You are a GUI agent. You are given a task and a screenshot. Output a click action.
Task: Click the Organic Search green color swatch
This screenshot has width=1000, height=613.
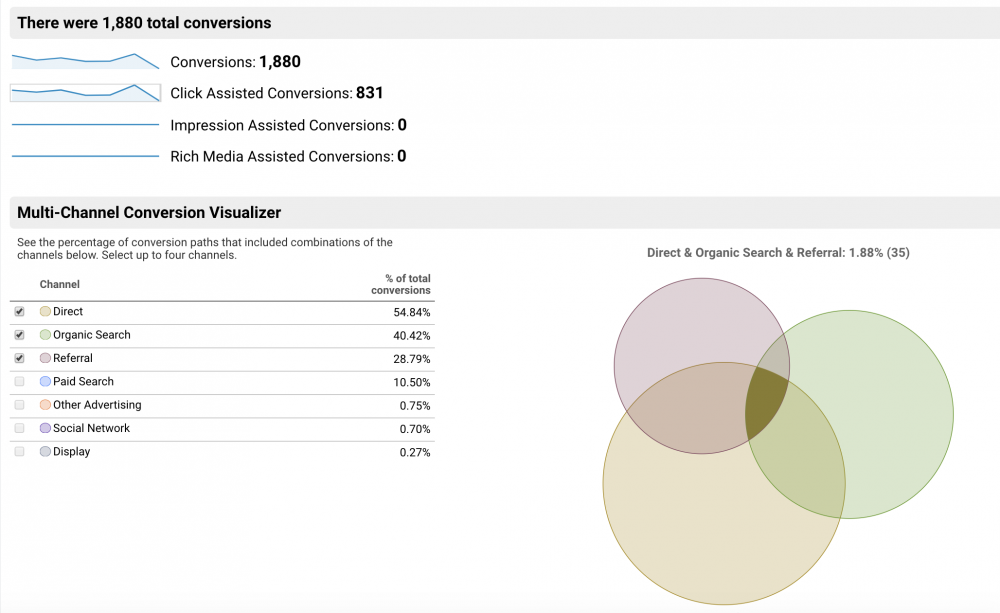(45, 335)
